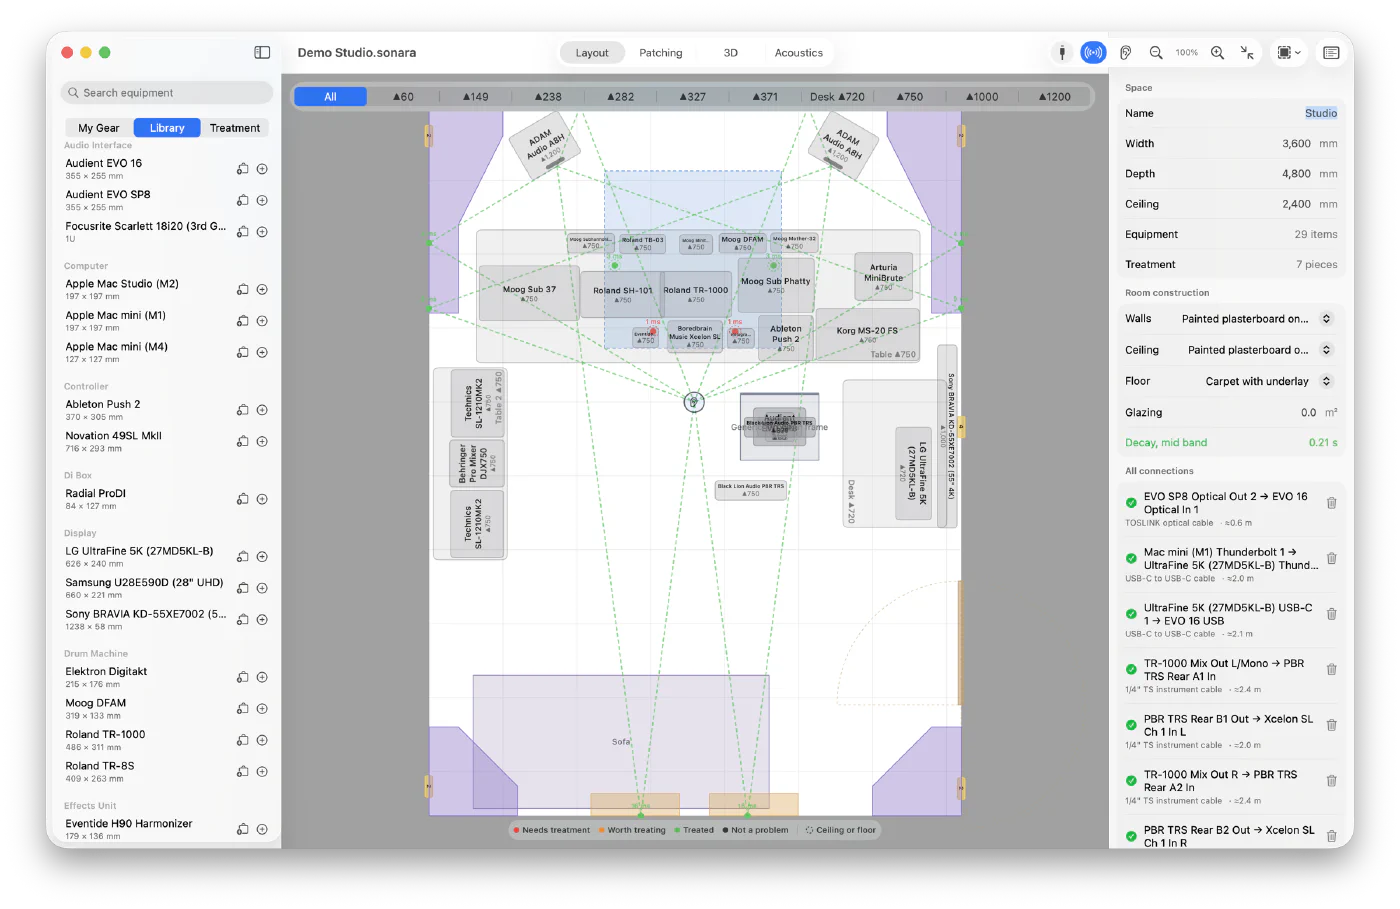
Task: Click the add-to-gear icon for LG UltraFine 5K
Action: pos(242,557)
